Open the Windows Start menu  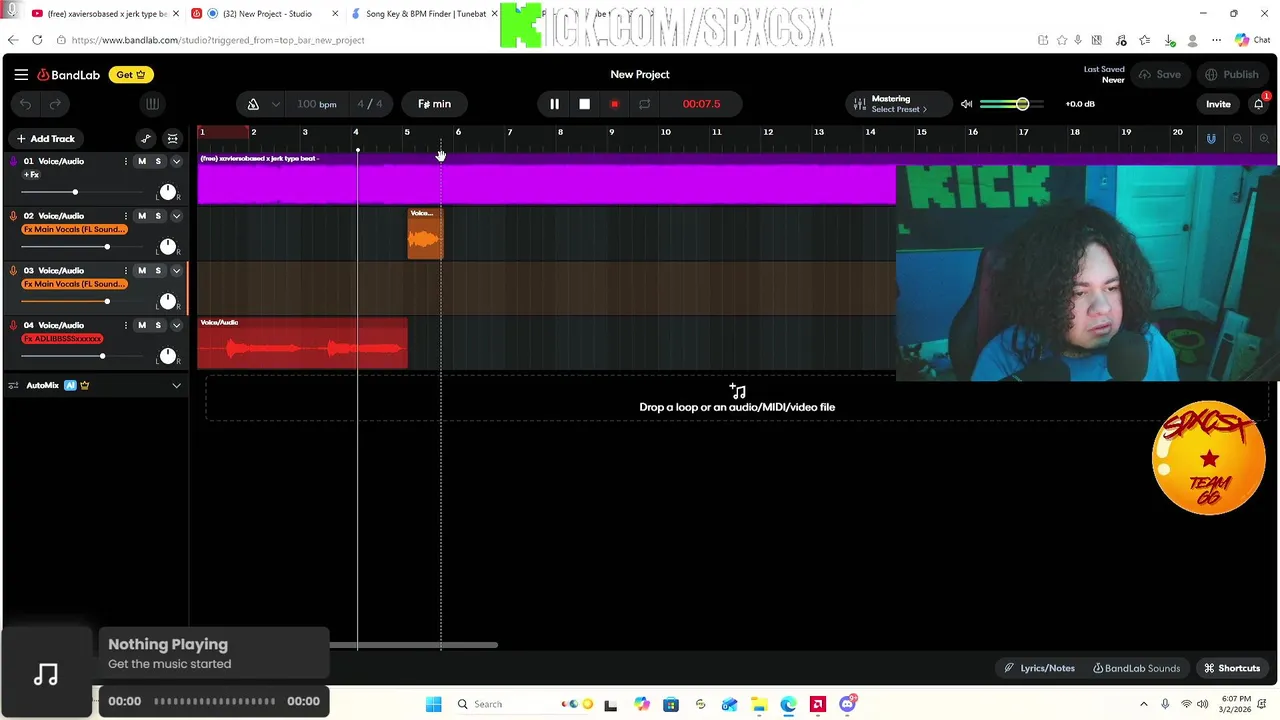pos(433,704)
